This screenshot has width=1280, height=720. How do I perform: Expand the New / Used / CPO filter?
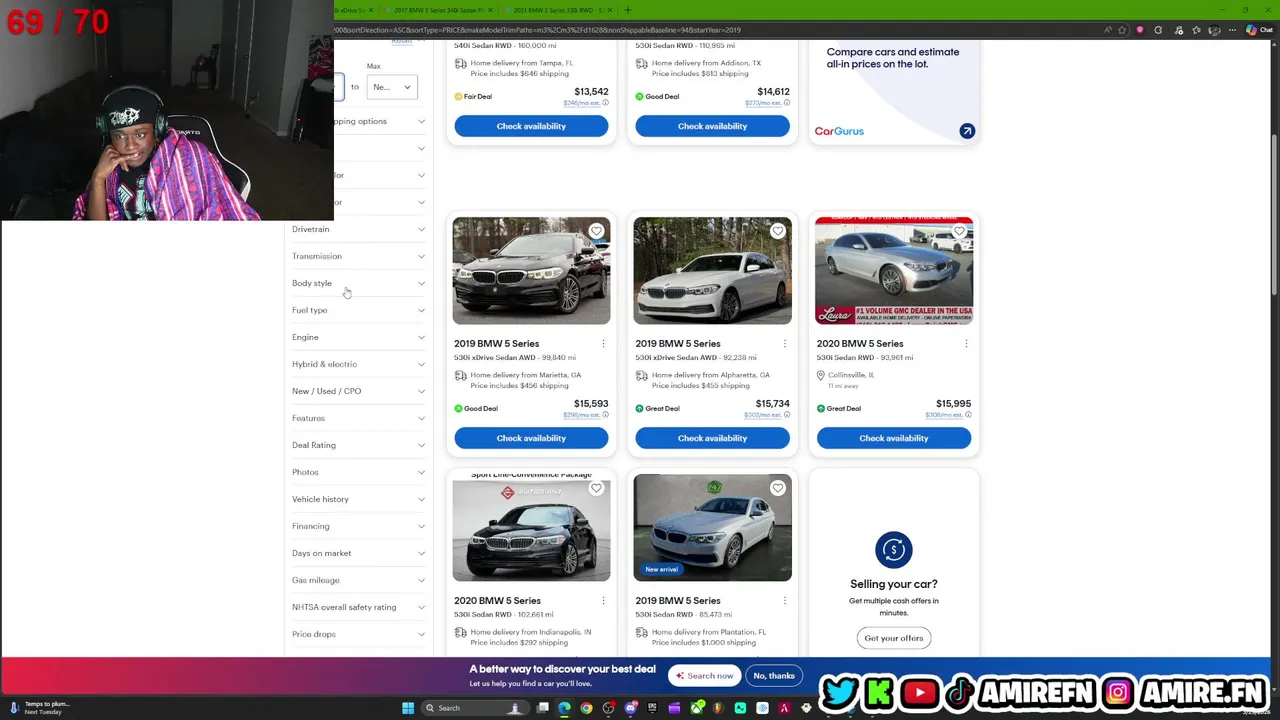click(358, 391)
